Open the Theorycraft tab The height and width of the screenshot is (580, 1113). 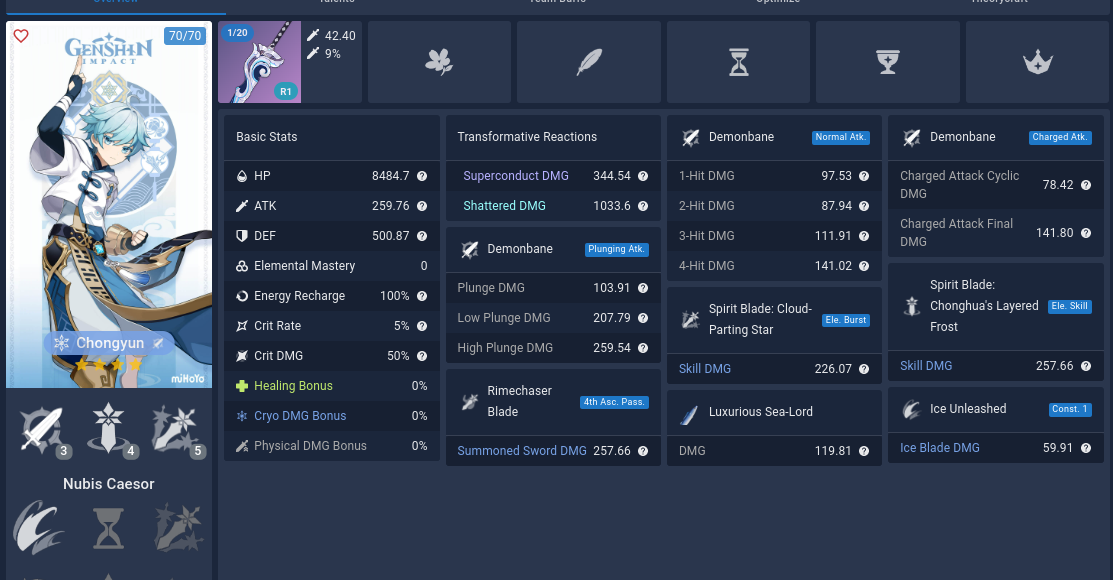pos(999,4)
